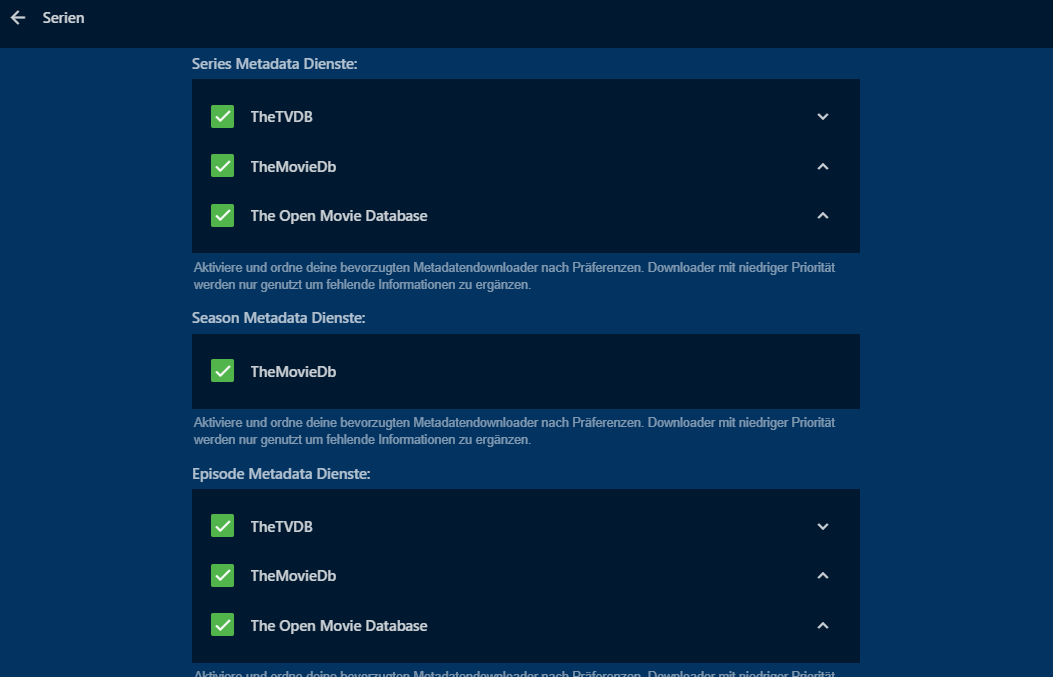Uncheck TheMovieDb under Series Metadata Dienste
The image size is (1053, 677).
pos(222,166)
